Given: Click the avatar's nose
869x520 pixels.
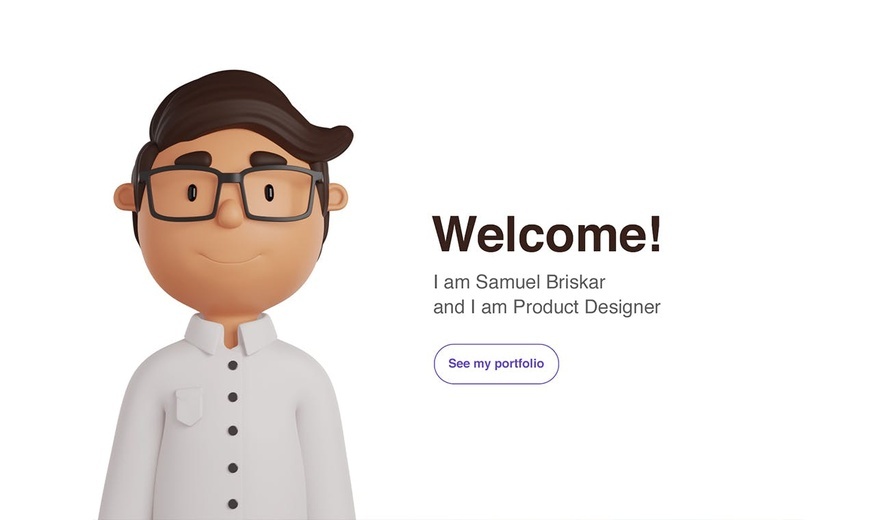Looking at the screenshot, I should pyautogui.click(x=230, y=212).
